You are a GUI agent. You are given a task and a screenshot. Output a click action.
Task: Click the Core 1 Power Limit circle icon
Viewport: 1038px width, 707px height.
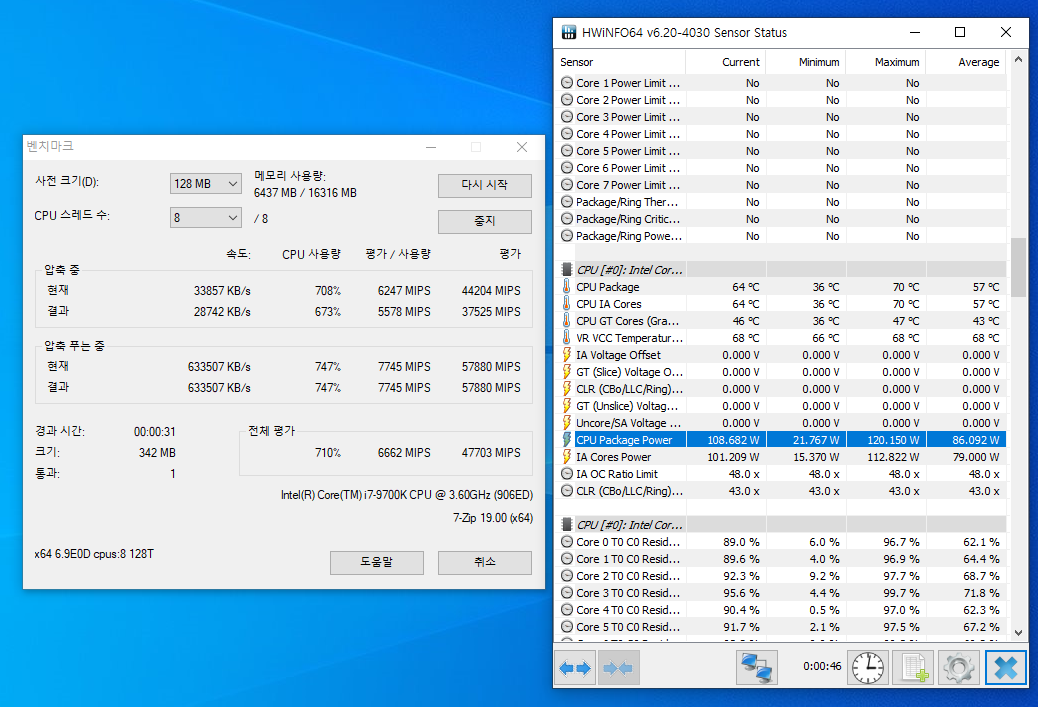coord(567,83)
